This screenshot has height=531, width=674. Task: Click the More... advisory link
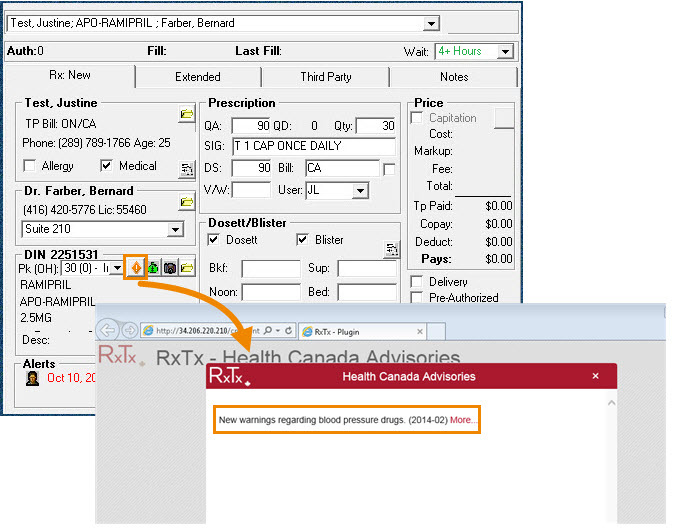click(x=463, y=420)
